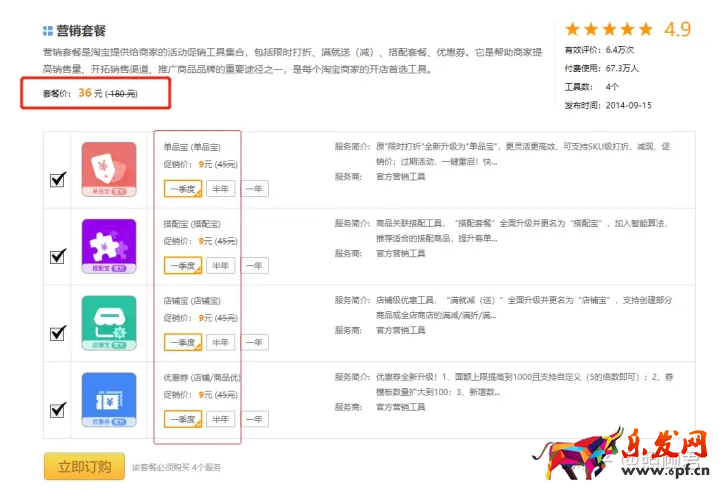Click 优惠券's 促销价 9元 price
The image size is (720, 491).
[x=201, y=395]
